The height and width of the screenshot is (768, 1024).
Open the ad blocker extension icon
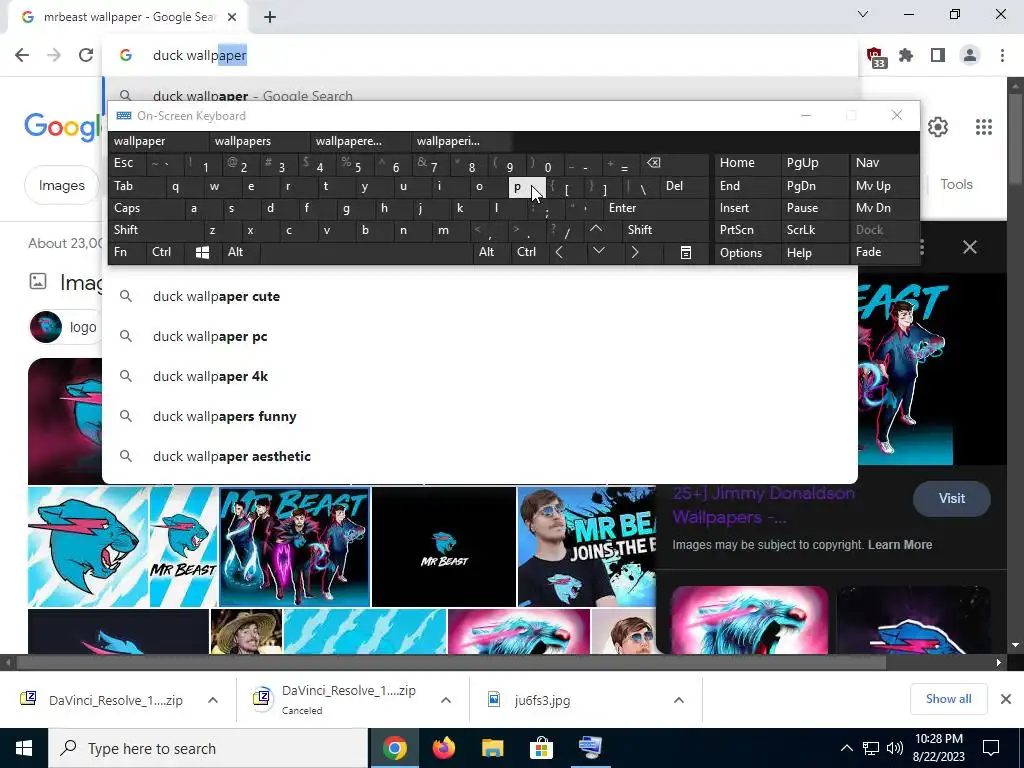pyautogui.click(x=875, y=57)
